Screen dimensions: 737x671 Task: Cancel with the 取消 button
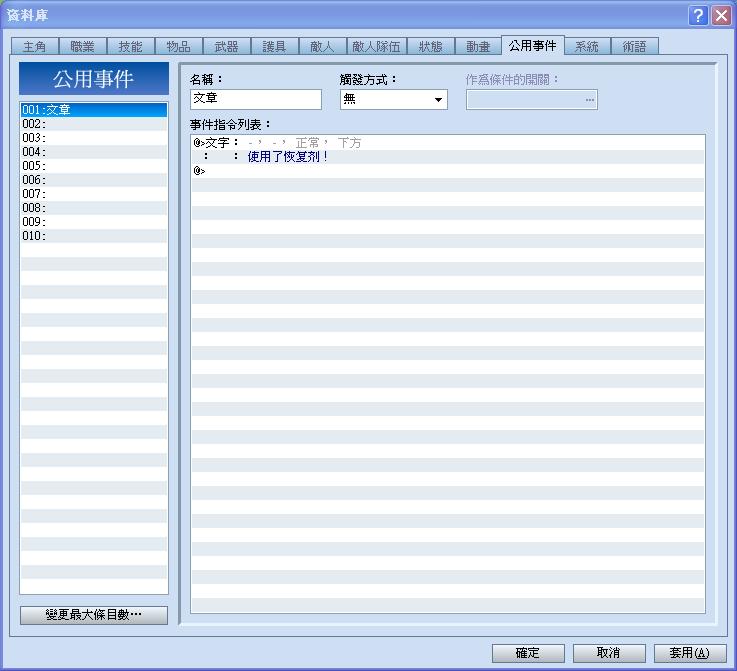click(609, 653)
